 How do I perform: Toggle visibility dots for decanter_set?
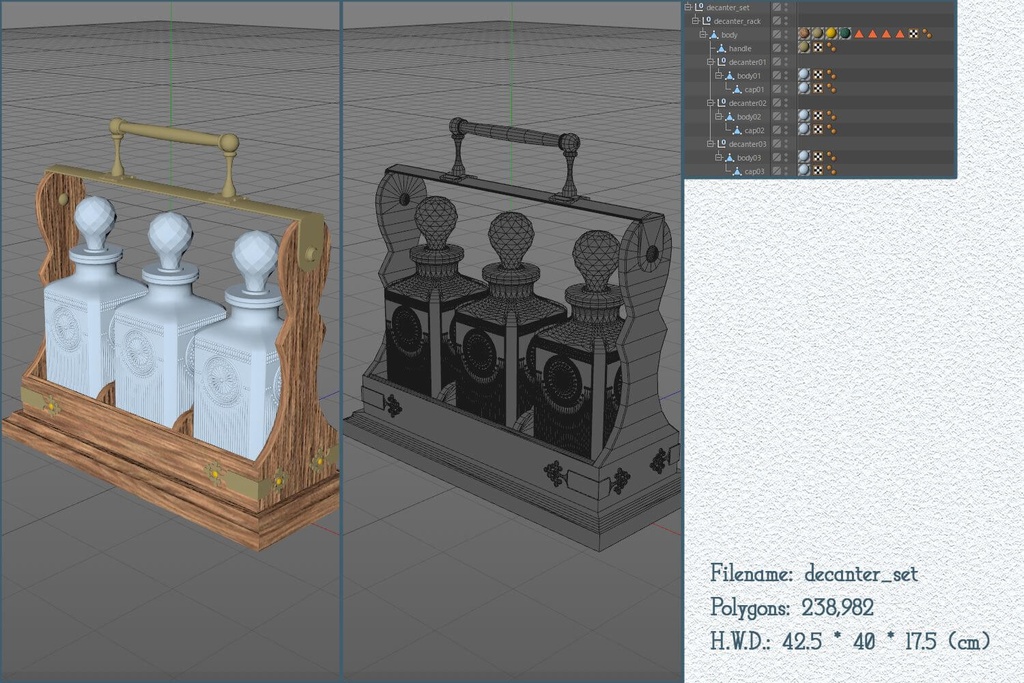click(786, 7)
